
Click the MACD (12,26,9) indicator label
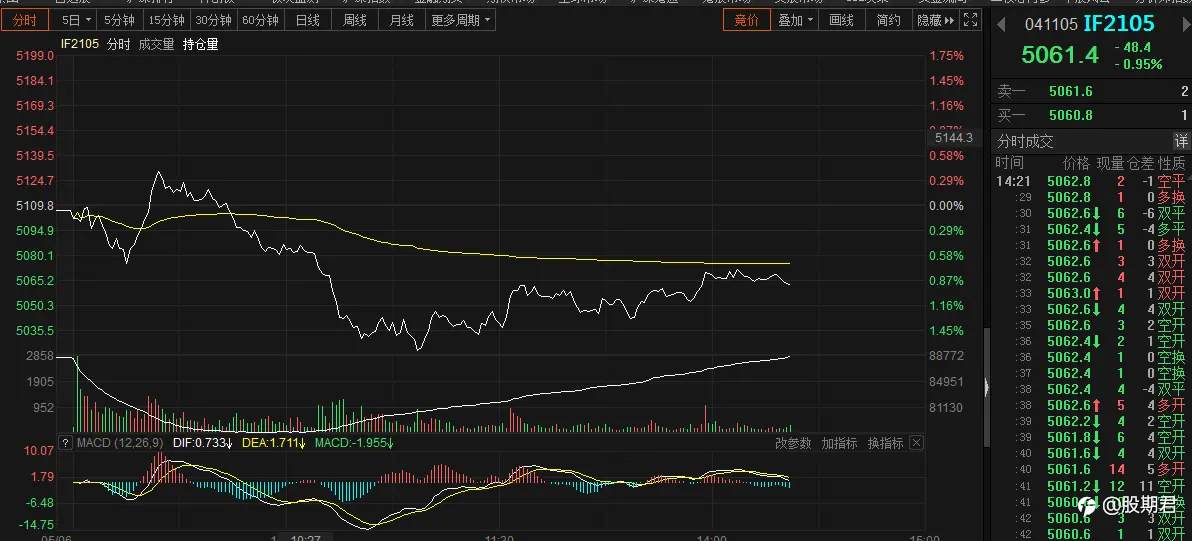tap(120, 443)
